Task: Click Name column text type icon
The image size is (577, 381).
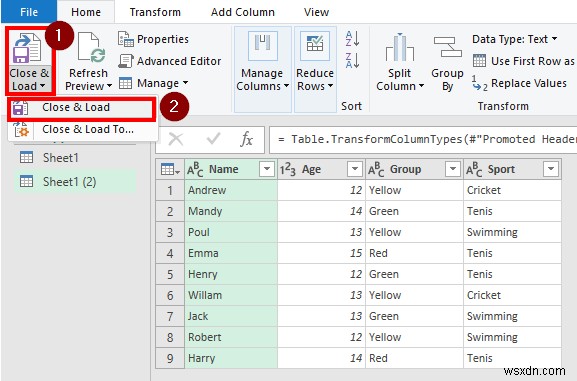Action: pyautogui.click(x=195, y=169)
